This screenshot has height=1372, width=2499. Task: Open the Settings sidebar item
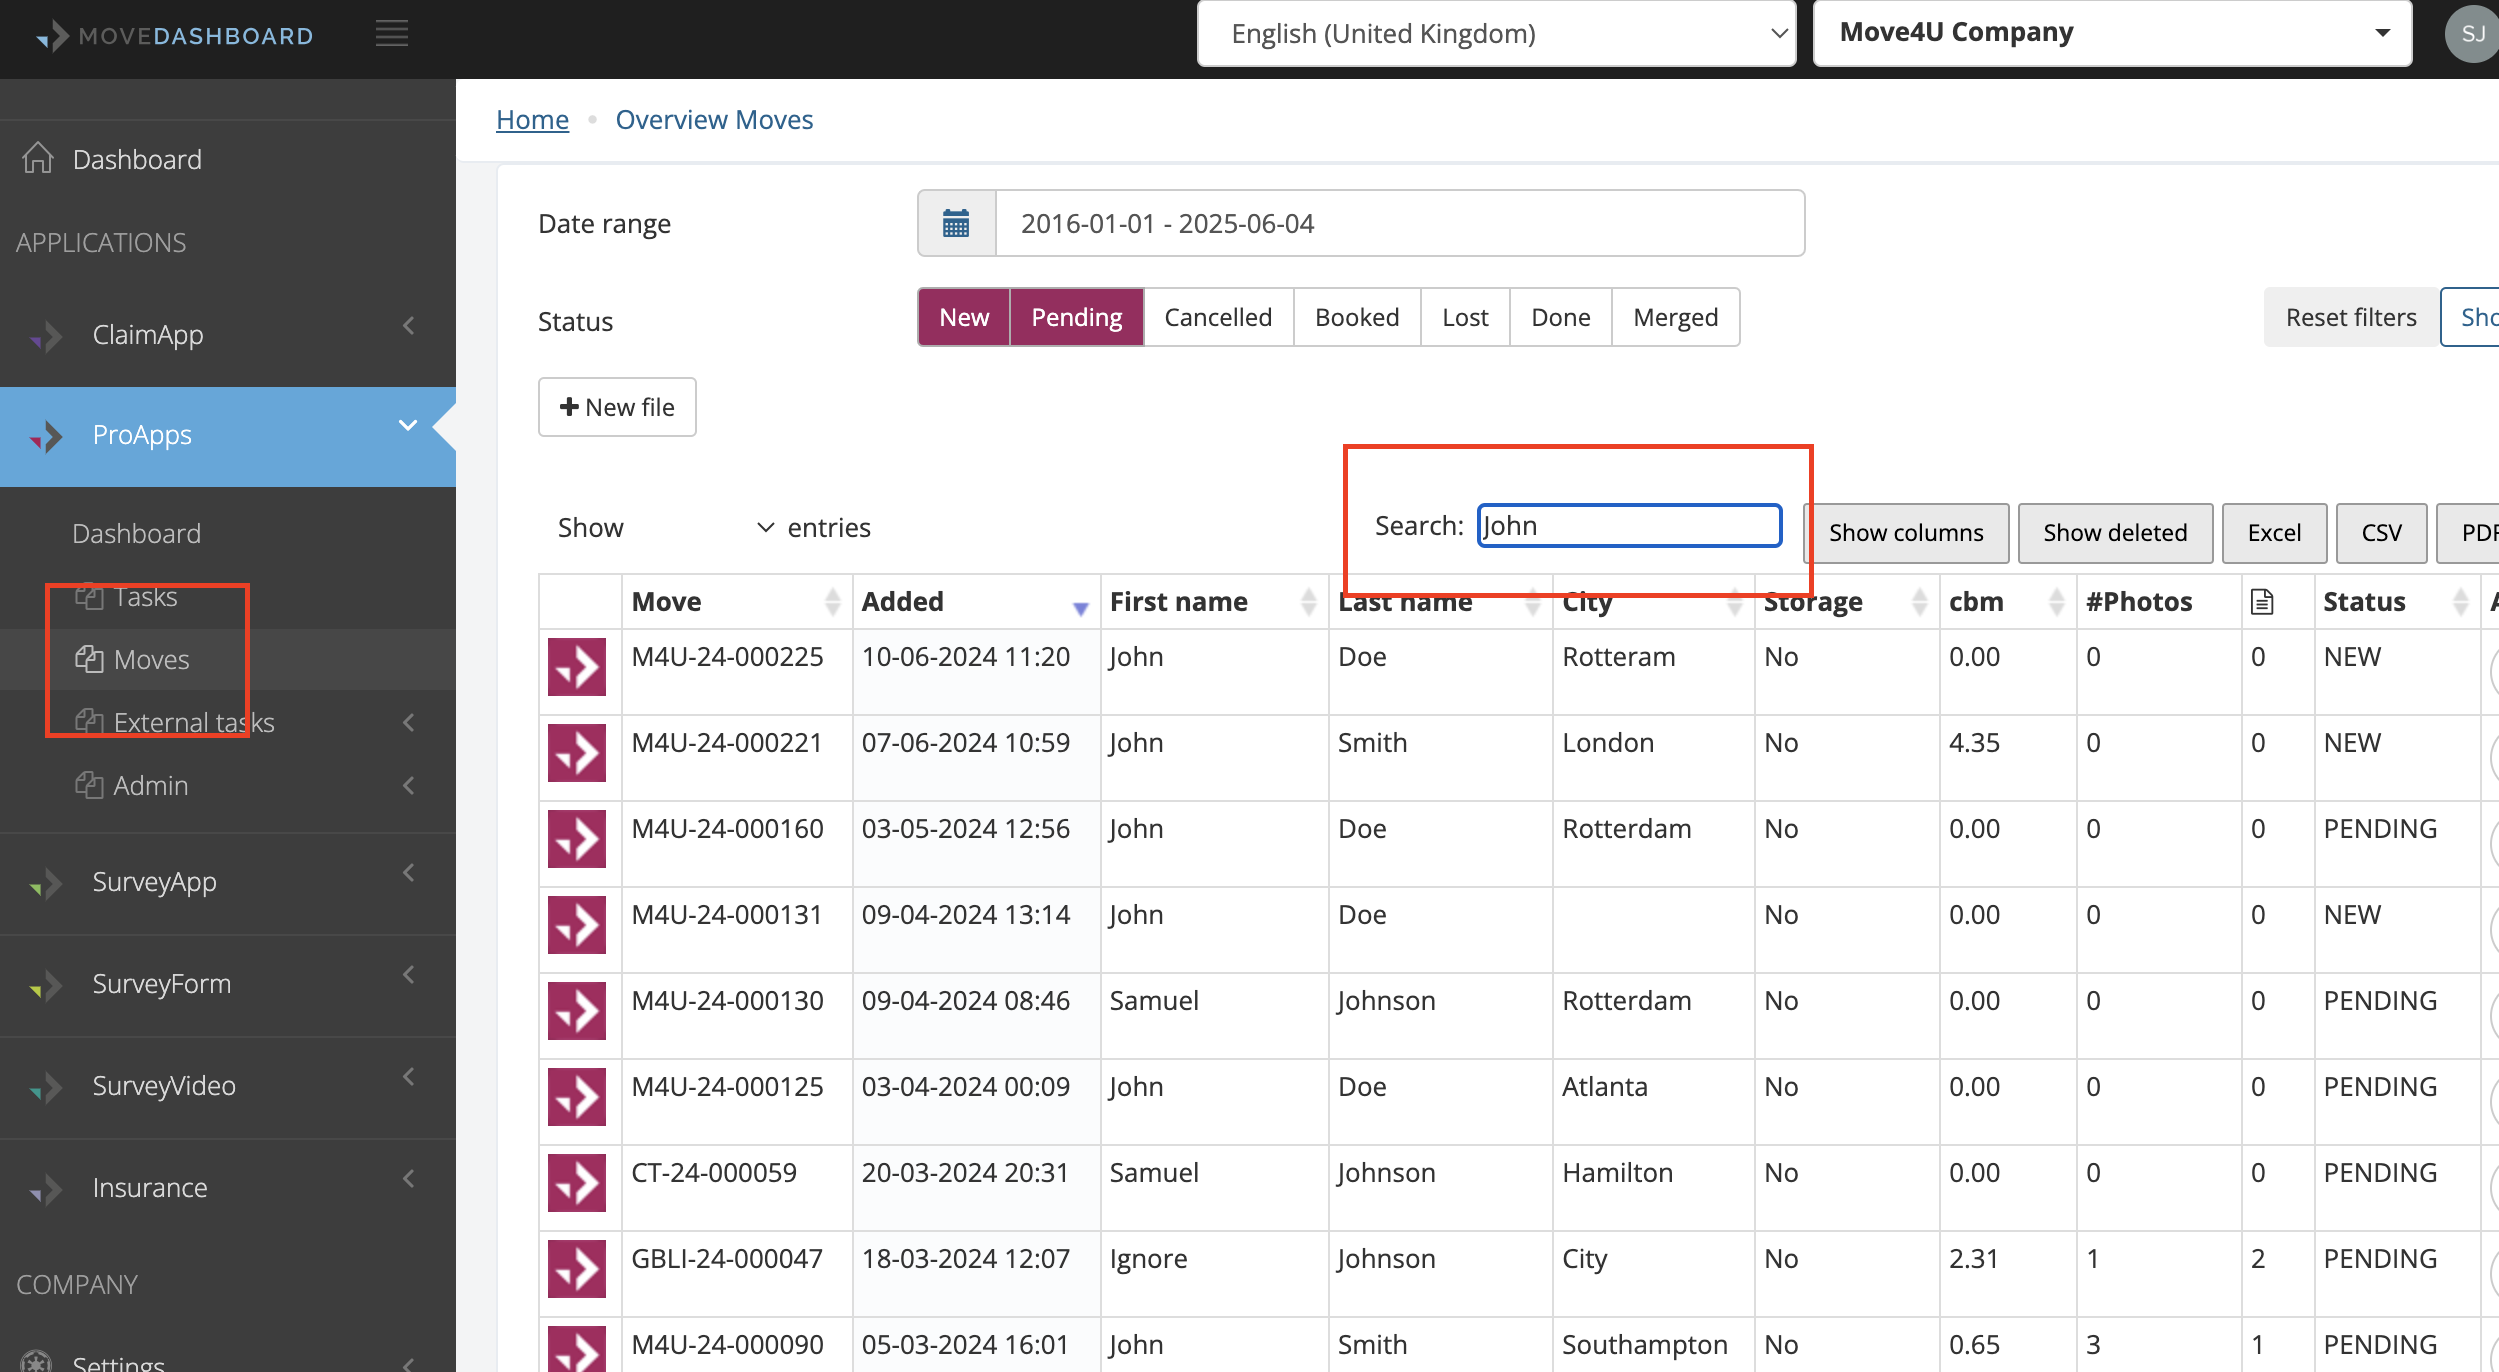click(x=118, y=1362)
